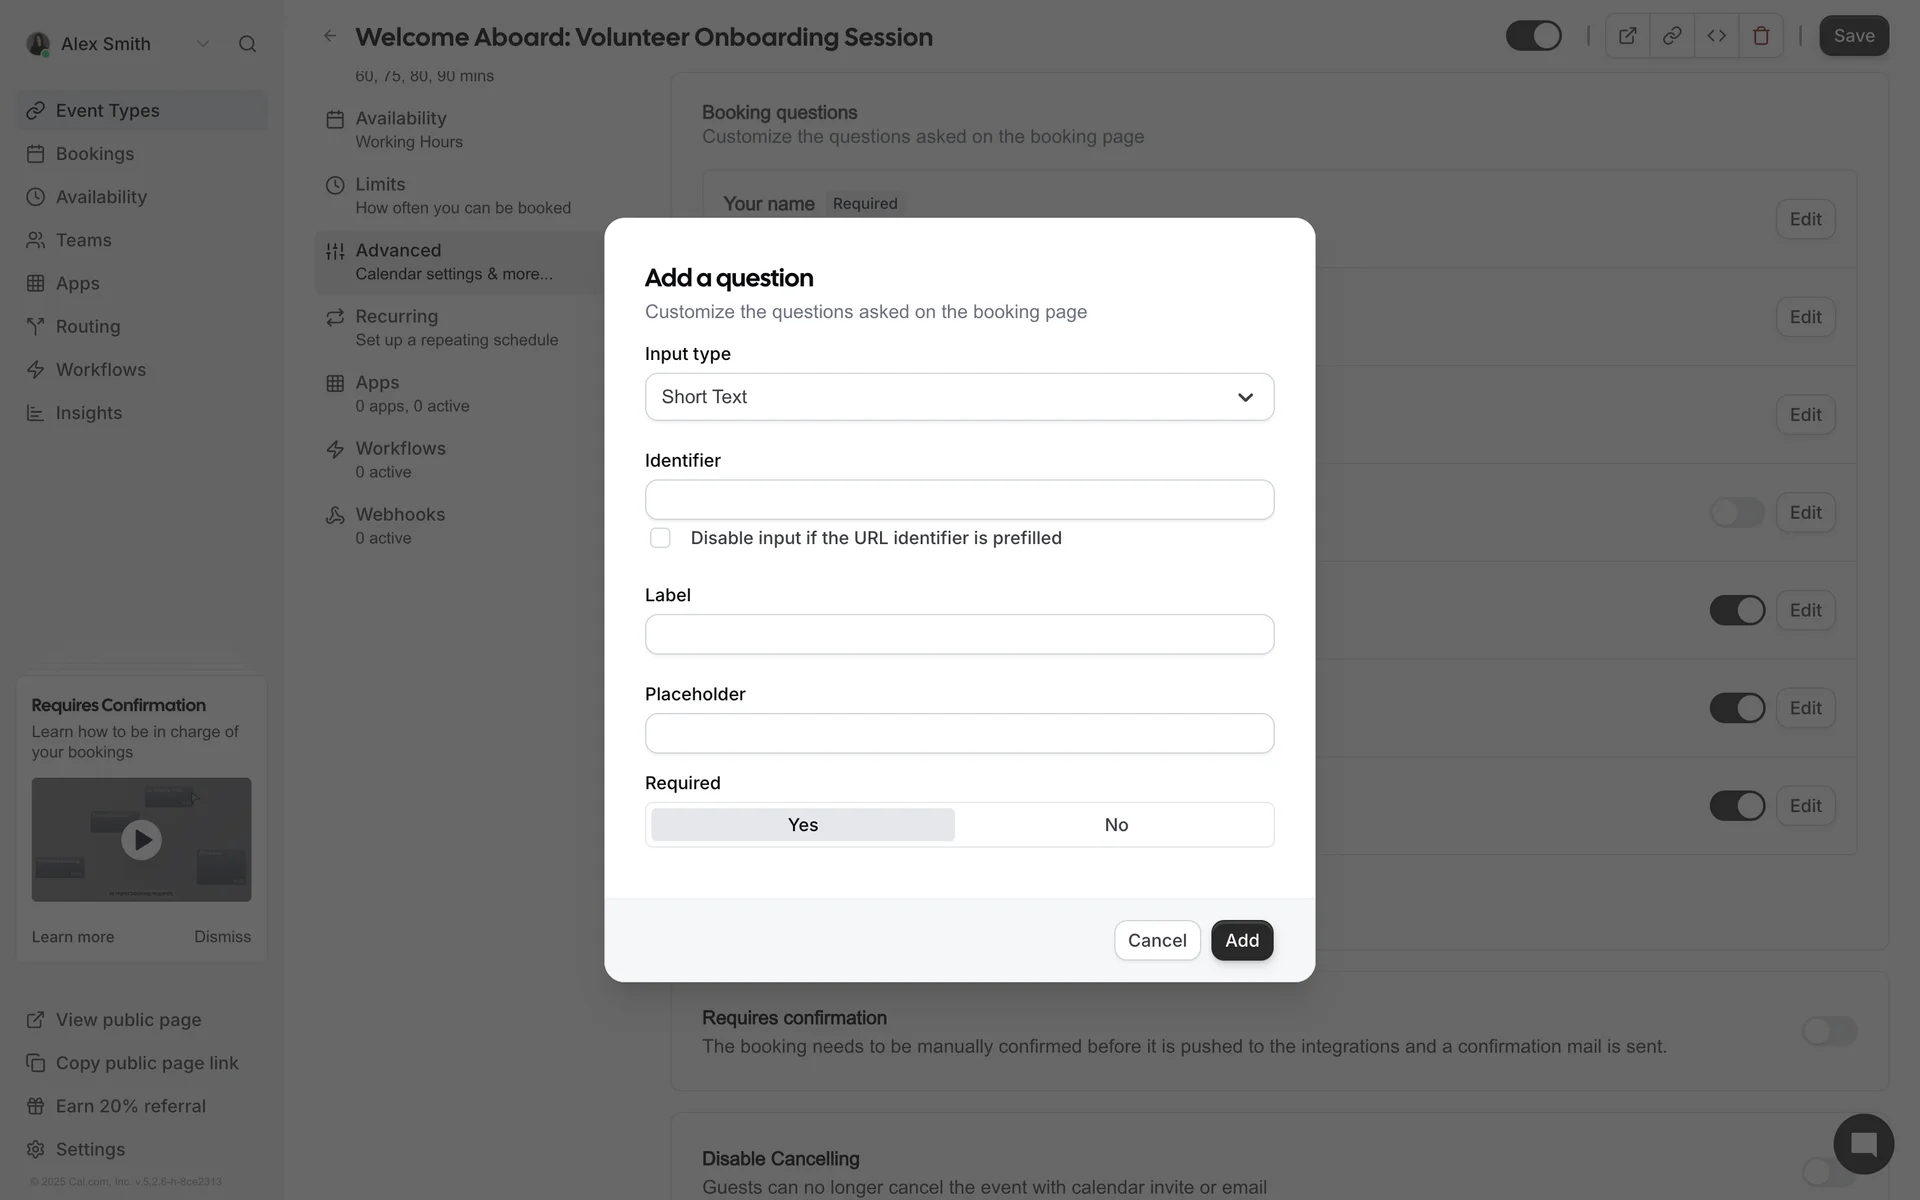Open event preview via external link icon
Viewport: 1920px width, 1200px height.
click(x=1627, y=36)
